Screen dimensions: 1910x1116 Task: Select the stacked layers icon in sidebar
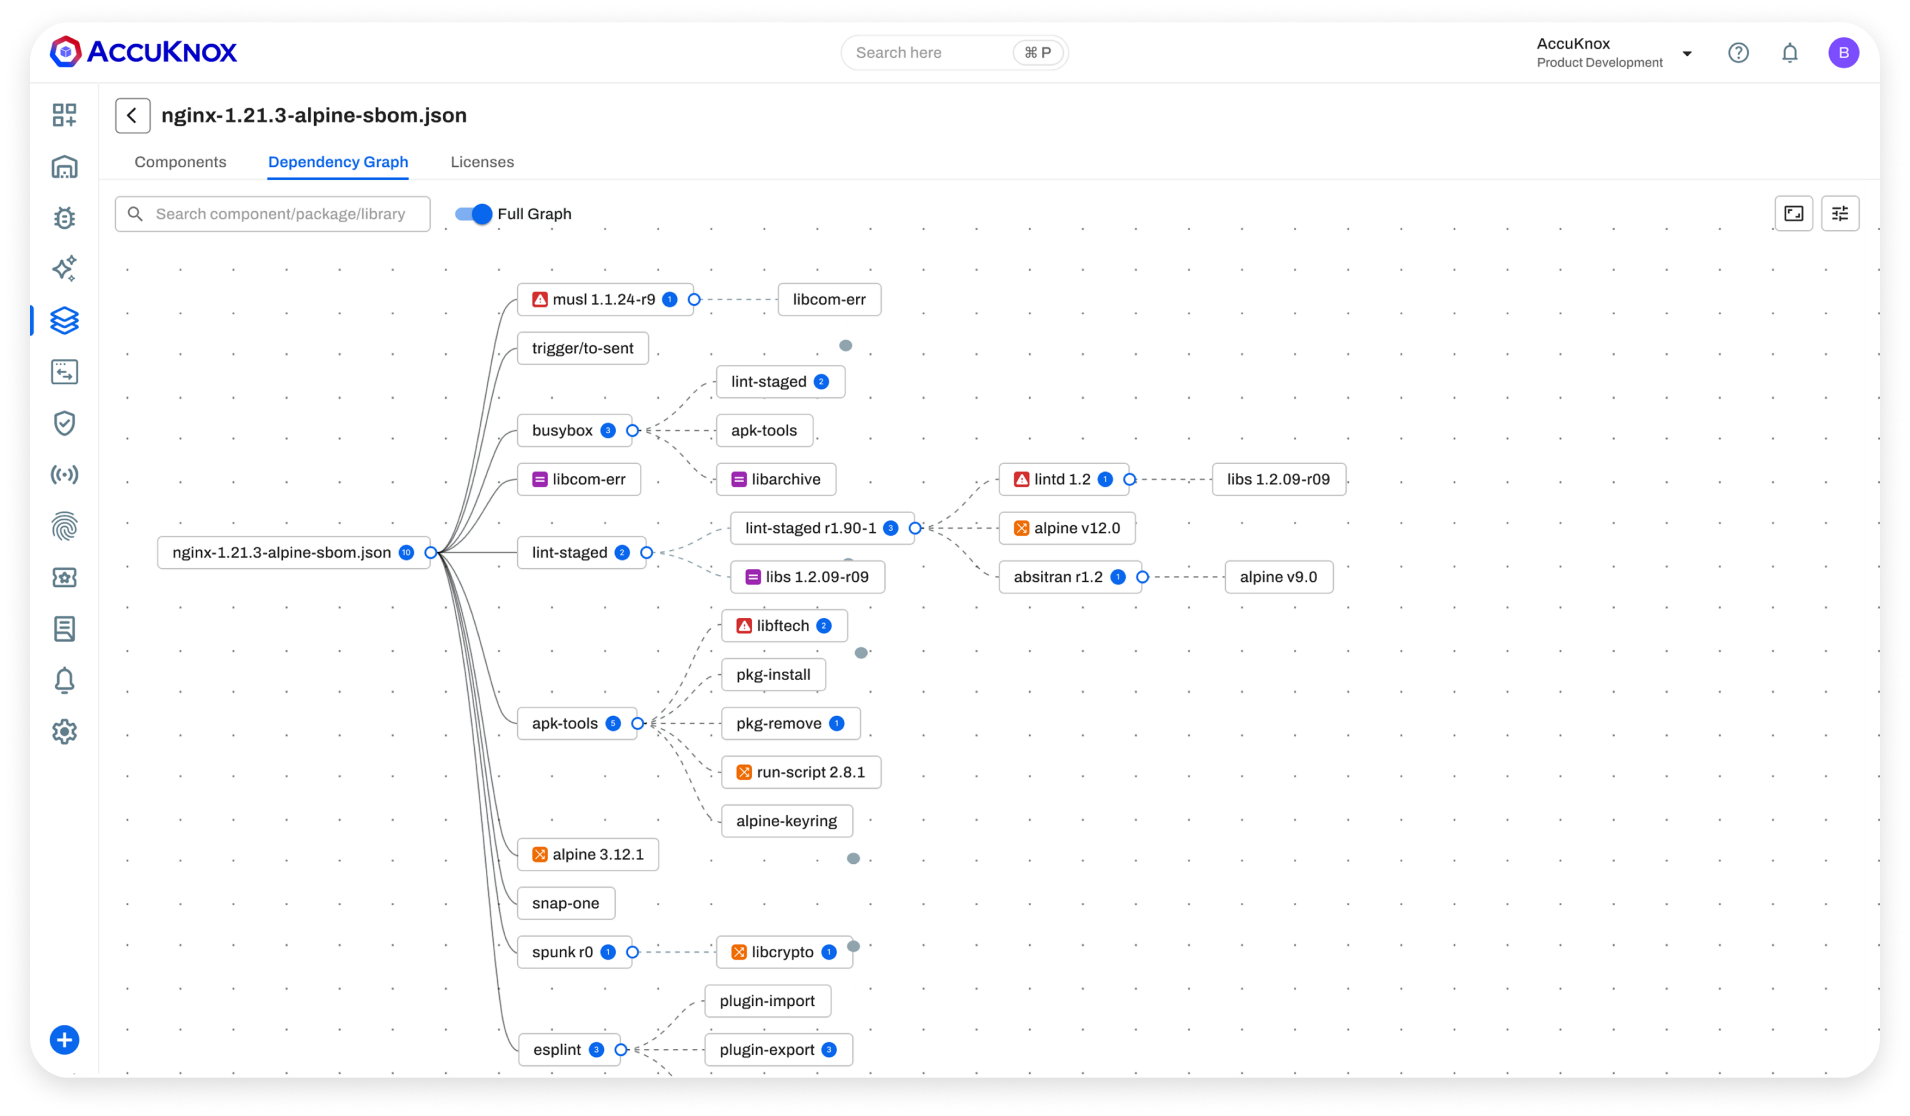(x=65, y=320)
